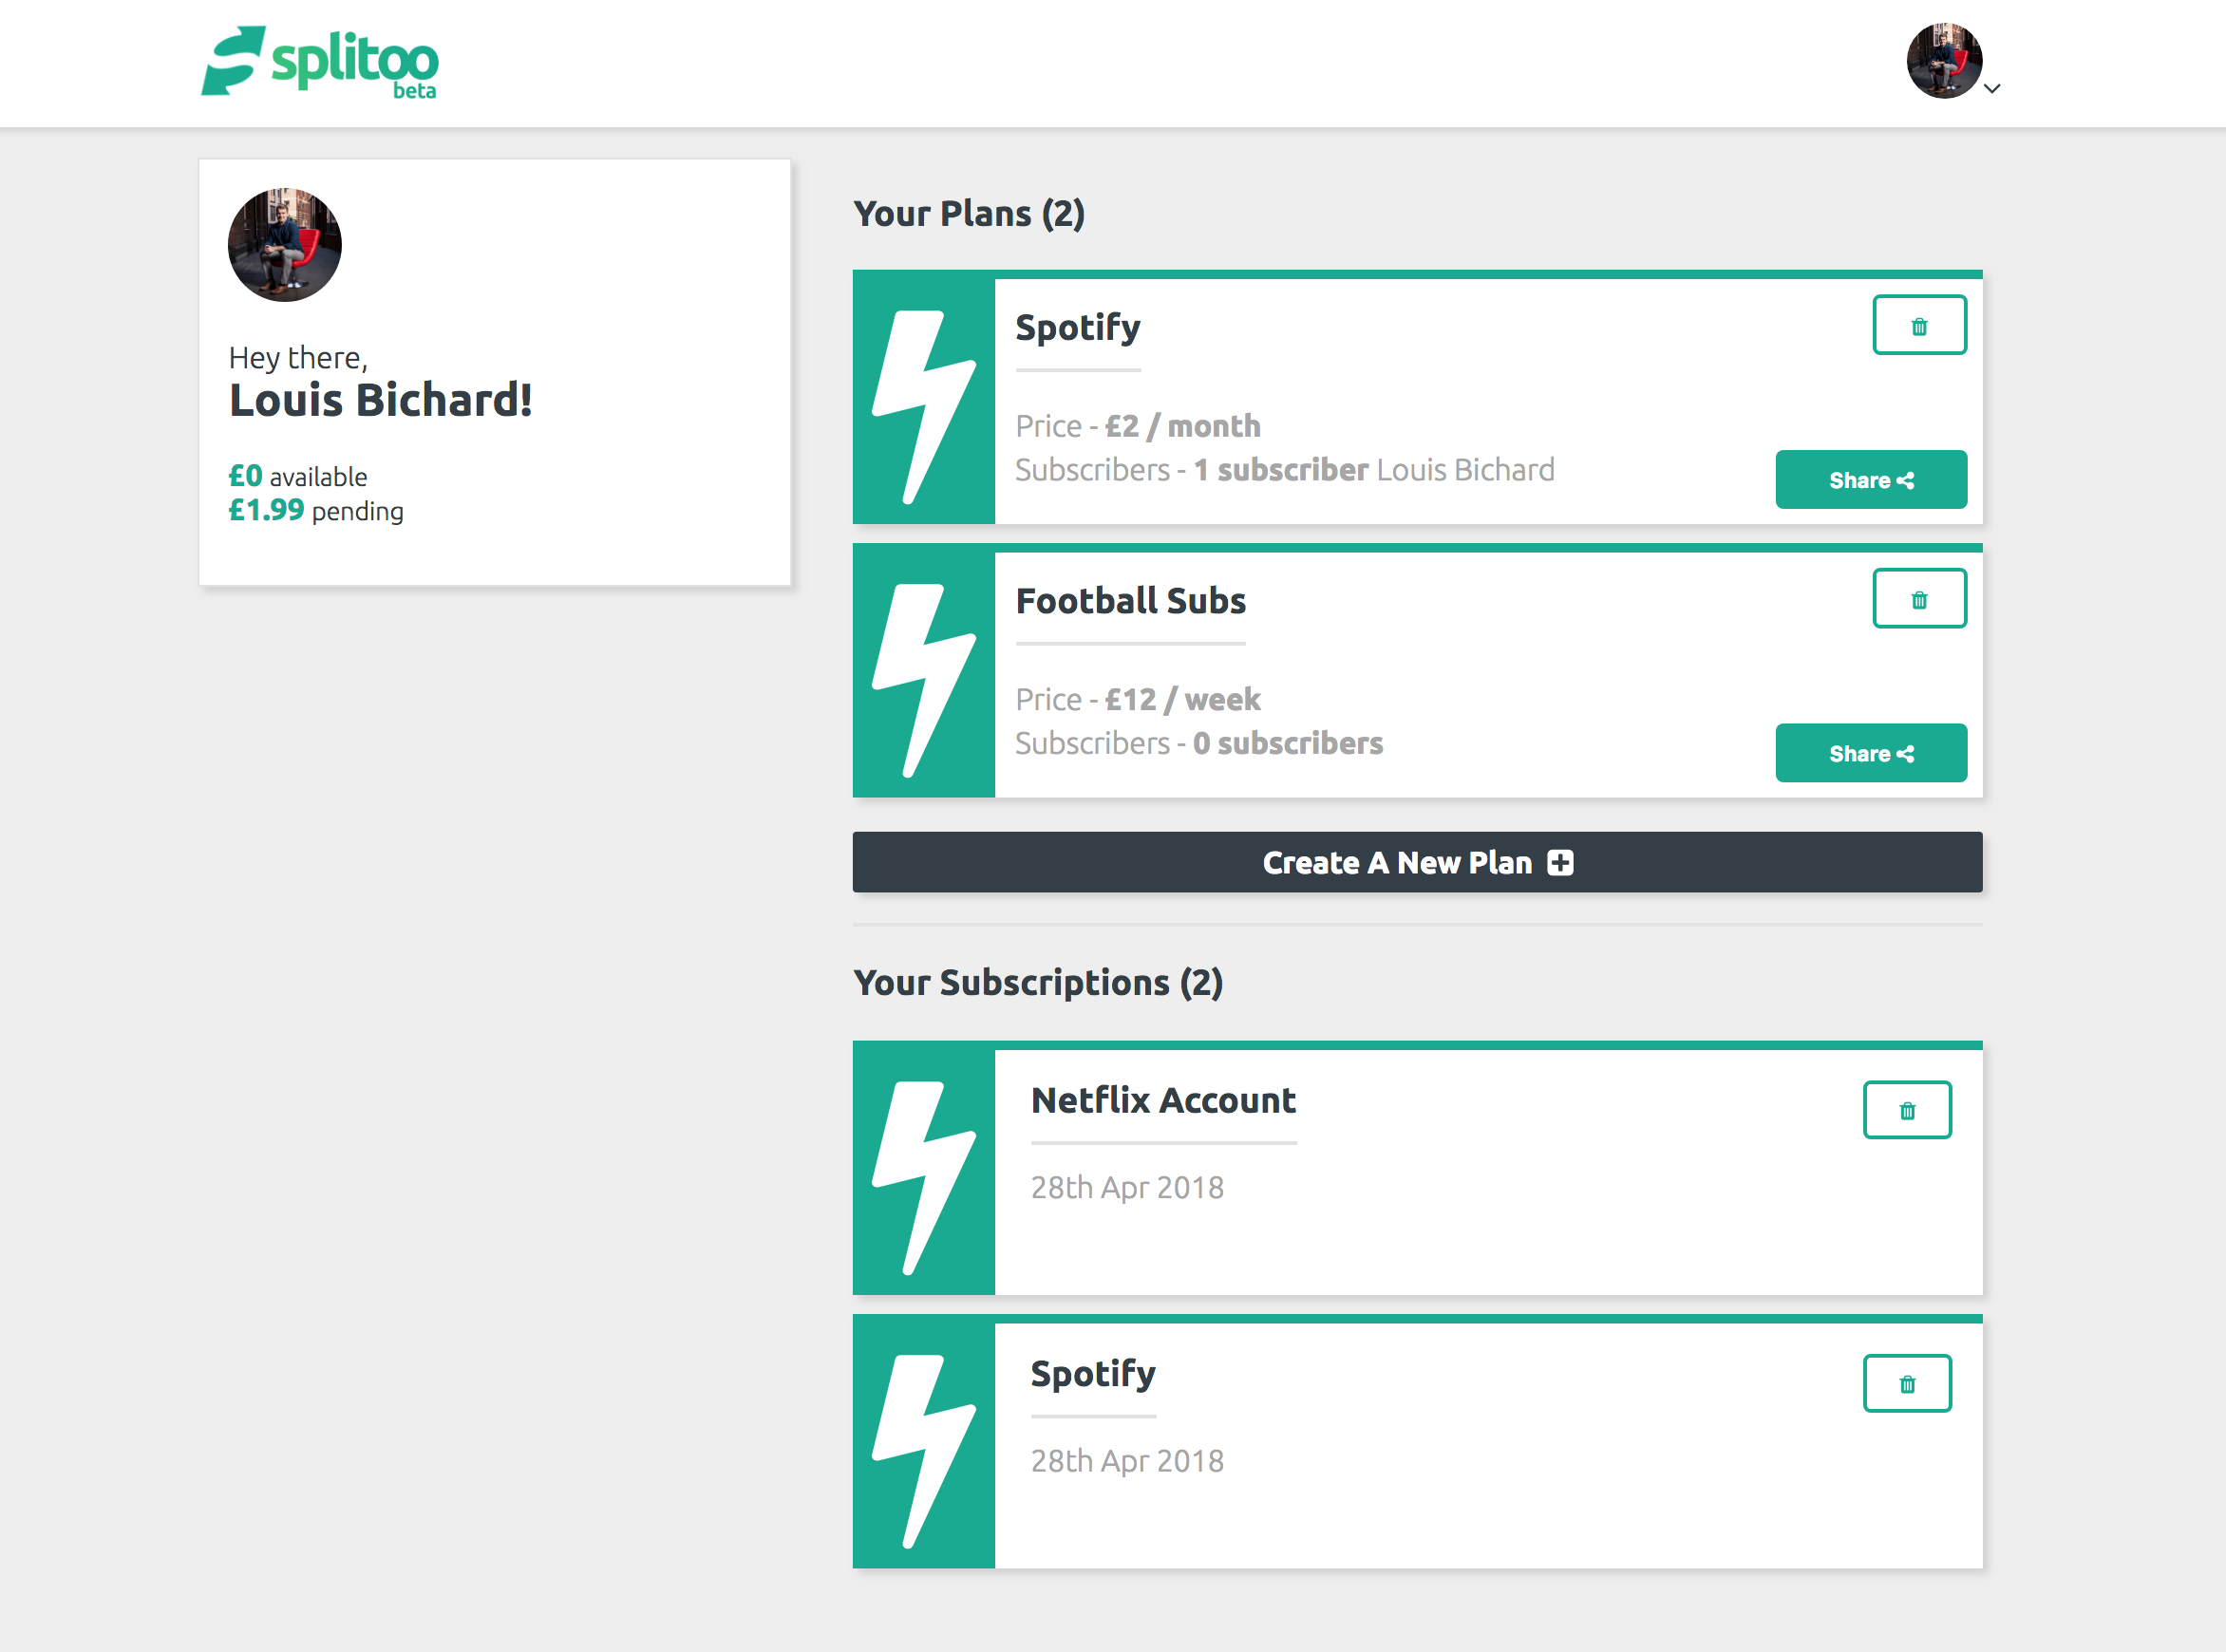Click the Splitoo logo
Screen dimensions: 2226x1652
click(320, 62)
